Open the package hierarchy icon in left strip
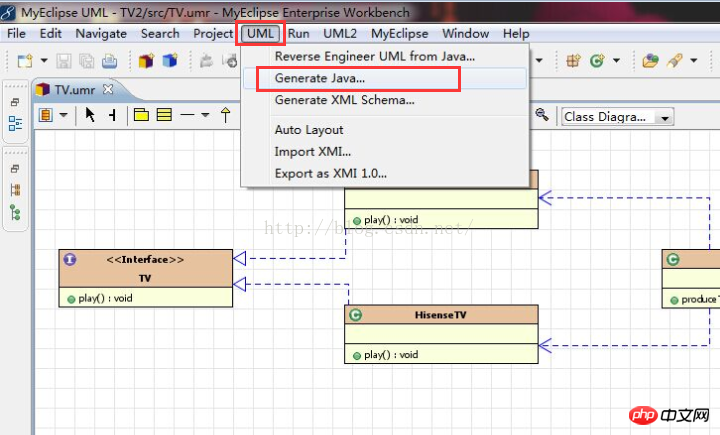Screen dimensions: 720x435 tap(15, 190)
